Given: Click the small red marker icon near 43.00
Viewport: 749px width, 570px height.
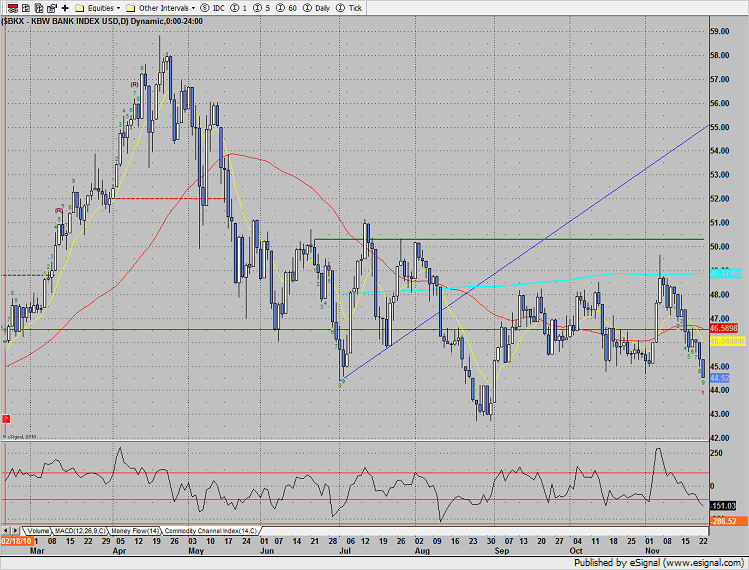Looking at the screenshot, I should pos(6,419).
